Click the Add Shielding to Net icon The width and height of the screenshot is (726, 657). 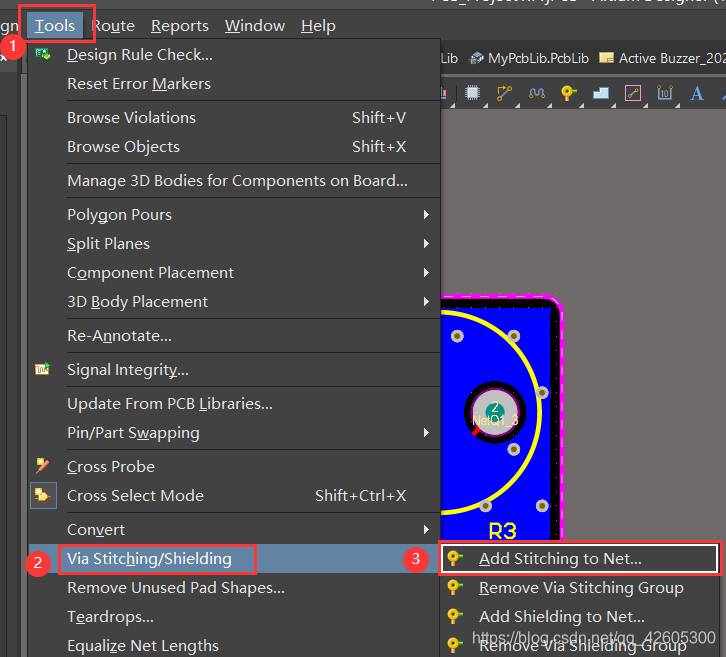(x=455, y=616)
